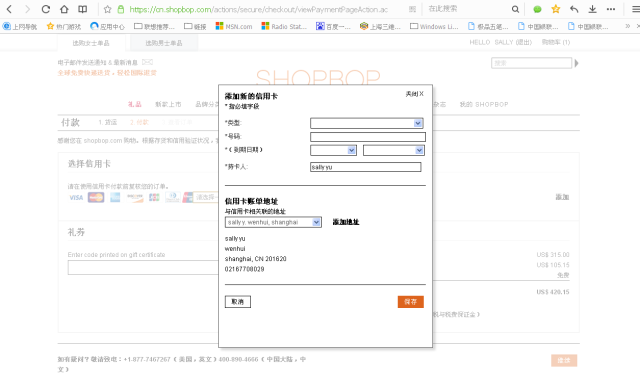Click the gift certificate code field
The height and width of the screenshot is (385, 640).
click(x=143, y=268)
